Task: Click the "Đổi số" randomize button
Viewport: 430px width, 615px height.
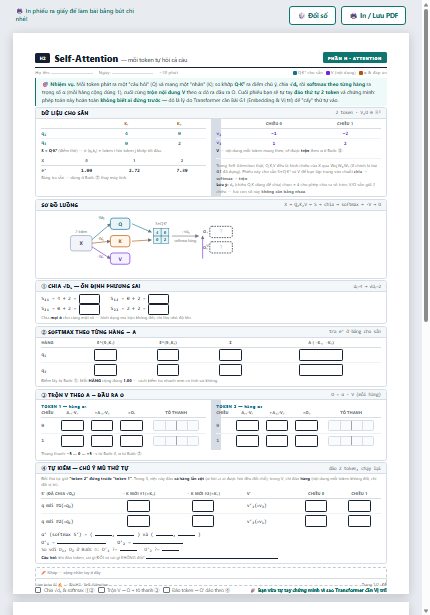Action: point(312,16)
